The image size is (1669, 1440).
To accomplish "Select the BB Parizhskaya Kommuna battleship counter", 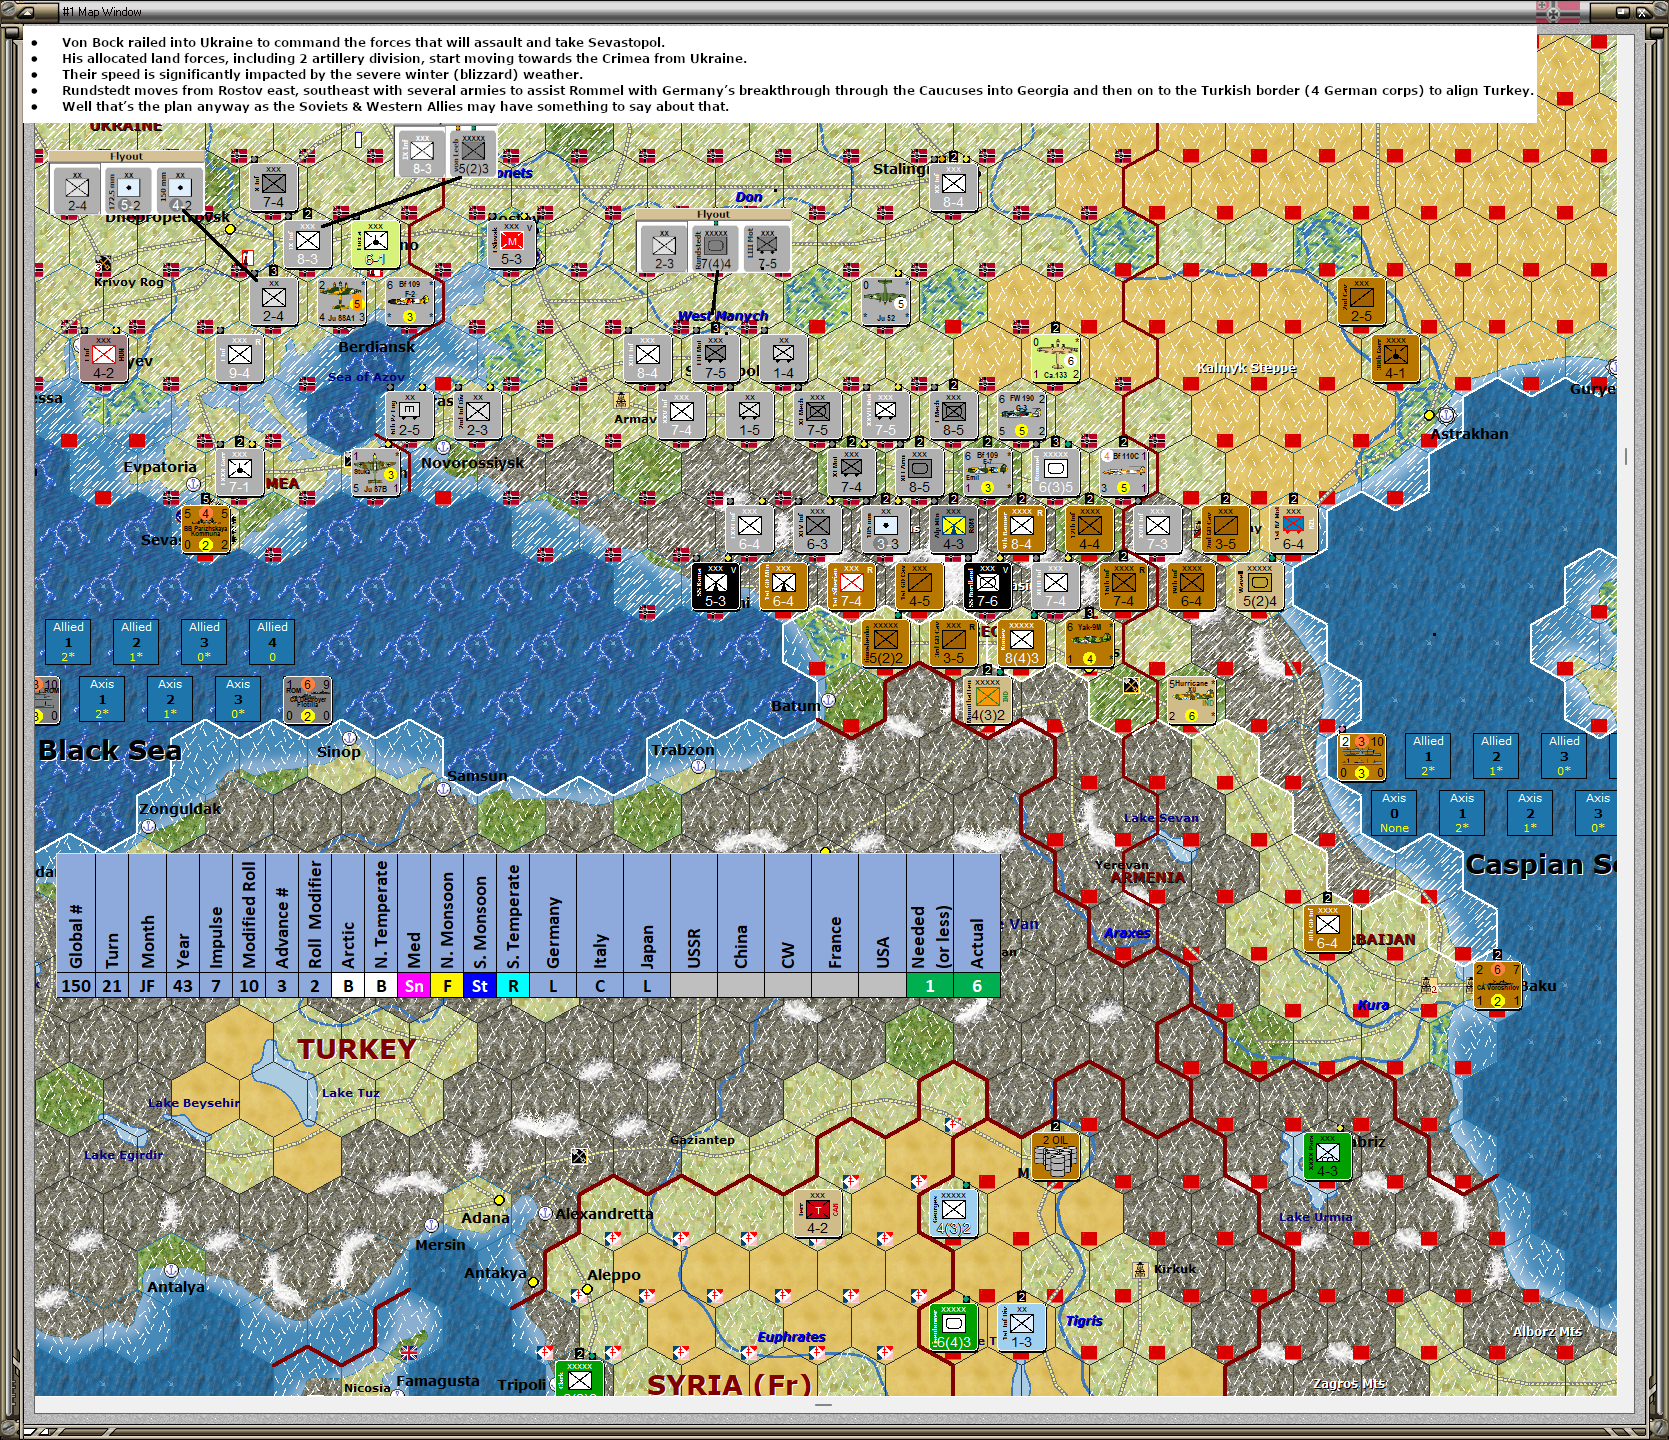I will point(205,529).
